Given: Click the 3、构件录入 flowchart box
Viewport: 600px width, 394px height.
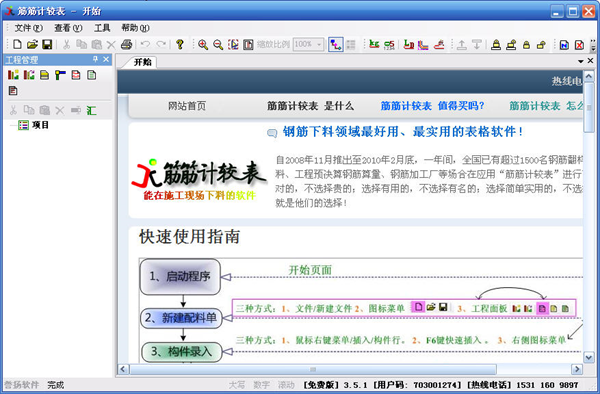Looking at the screenshot, I should 182,352.
